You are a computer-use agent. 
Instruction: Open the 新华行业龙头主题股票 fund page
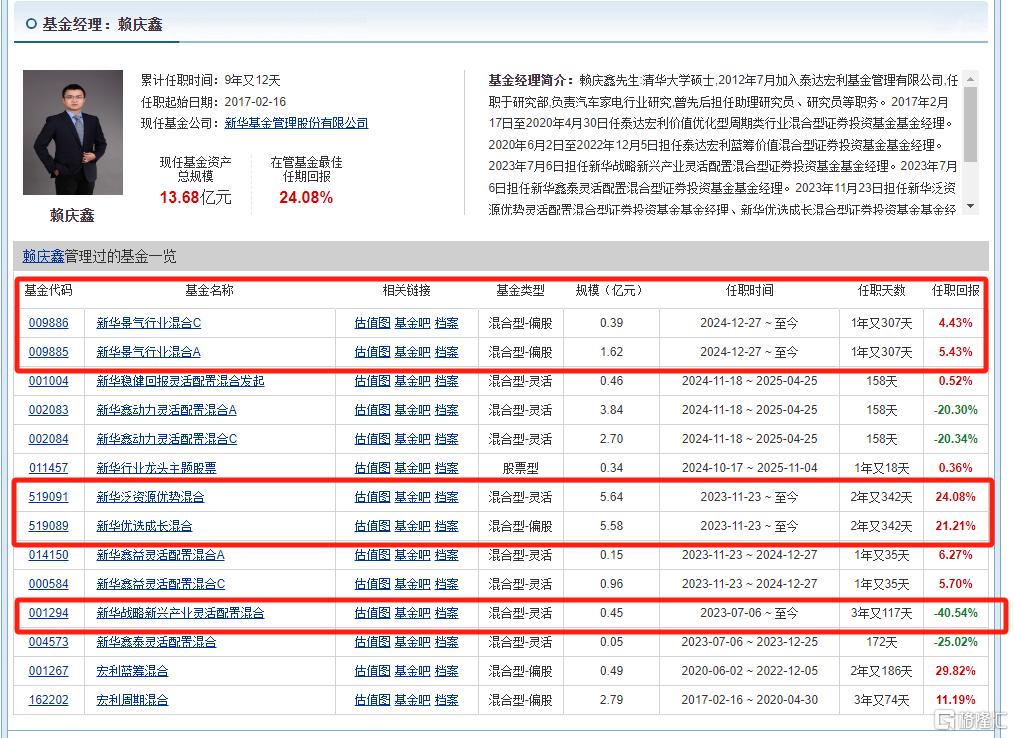[x=156, y=468]
